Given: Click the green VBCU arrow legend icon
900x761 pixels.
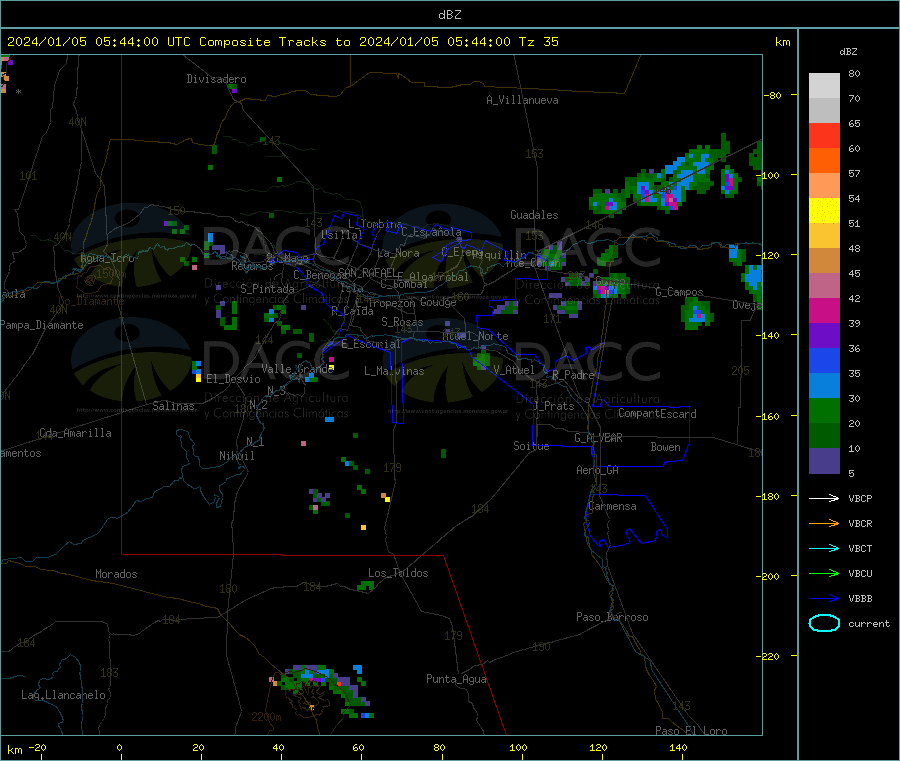Looking at the screenshot, I should (824, 573).
